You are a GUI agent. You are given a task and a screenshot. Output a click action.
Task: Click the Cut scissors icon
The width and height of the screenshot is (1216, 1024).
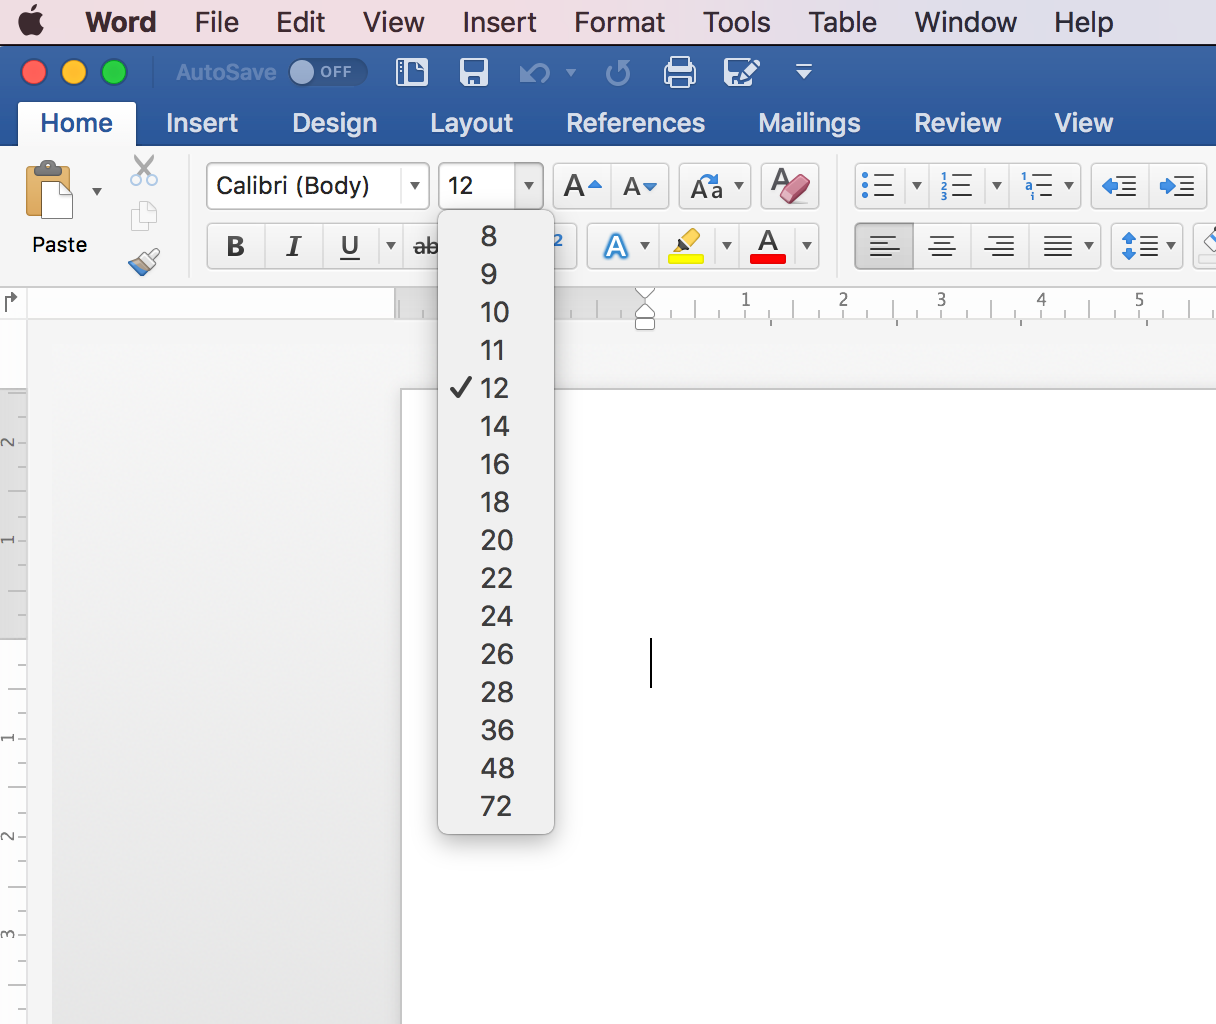coord(144,171)
